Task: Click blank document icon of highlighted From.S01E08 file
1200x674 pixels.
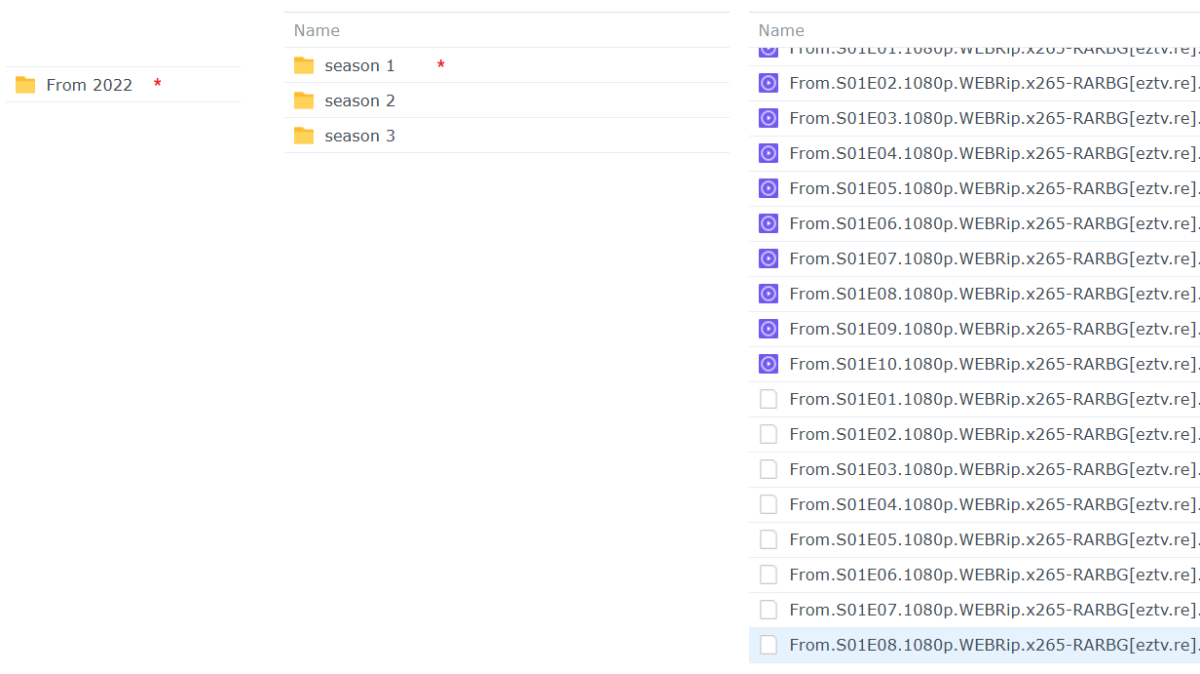Action: click(x=768, y=645)
